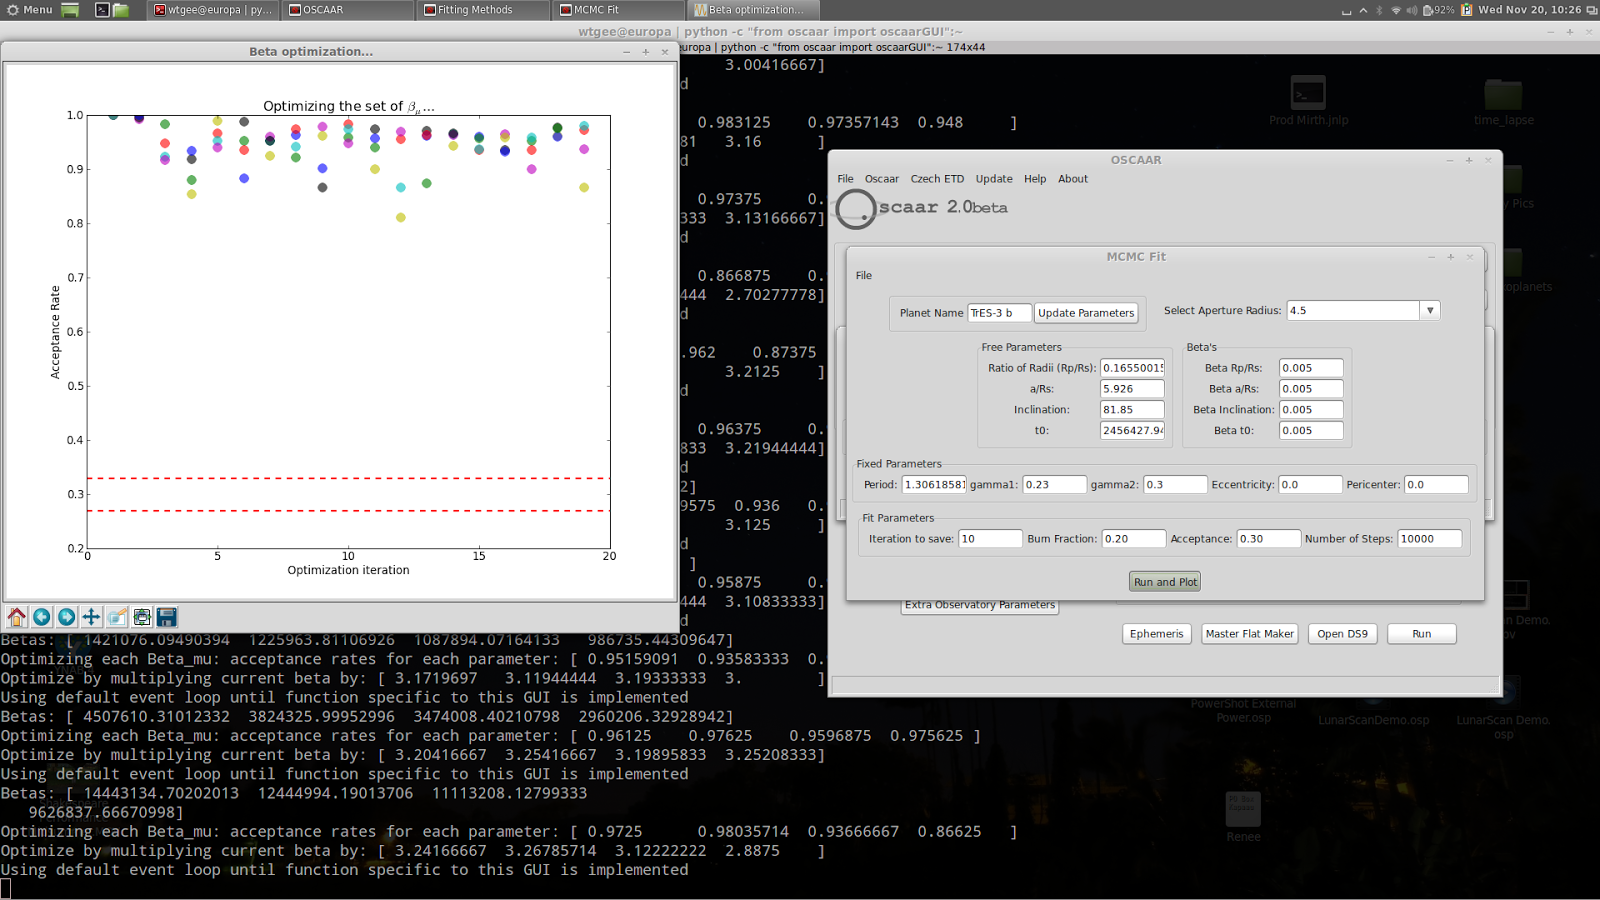Save the figure with the floppy icon

point(167,617)
